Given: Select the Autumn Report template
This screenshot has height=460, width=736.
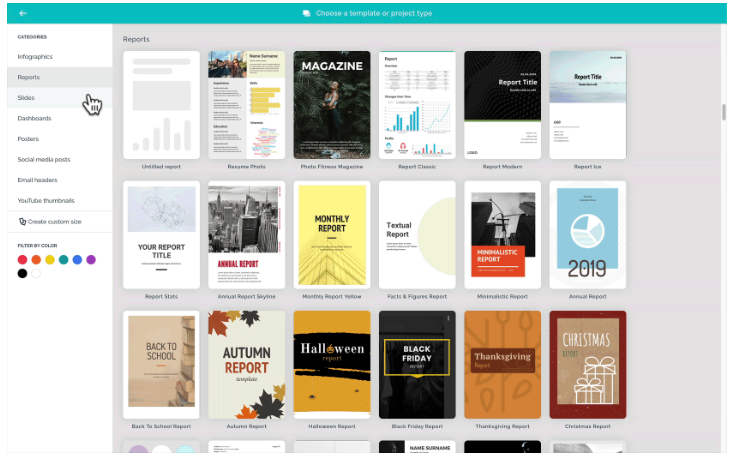Looking at the screenshot, I should click(246, 365).
